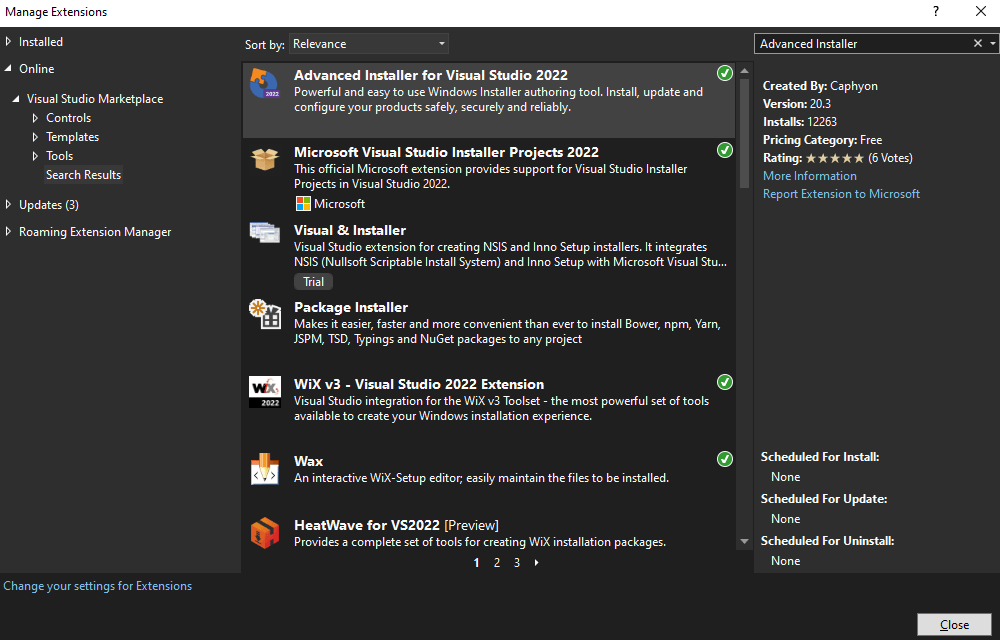The height and width of the screenshot is (640, 1000).
Task: Collapse the Online category
Action: click(x=8, y=68)
